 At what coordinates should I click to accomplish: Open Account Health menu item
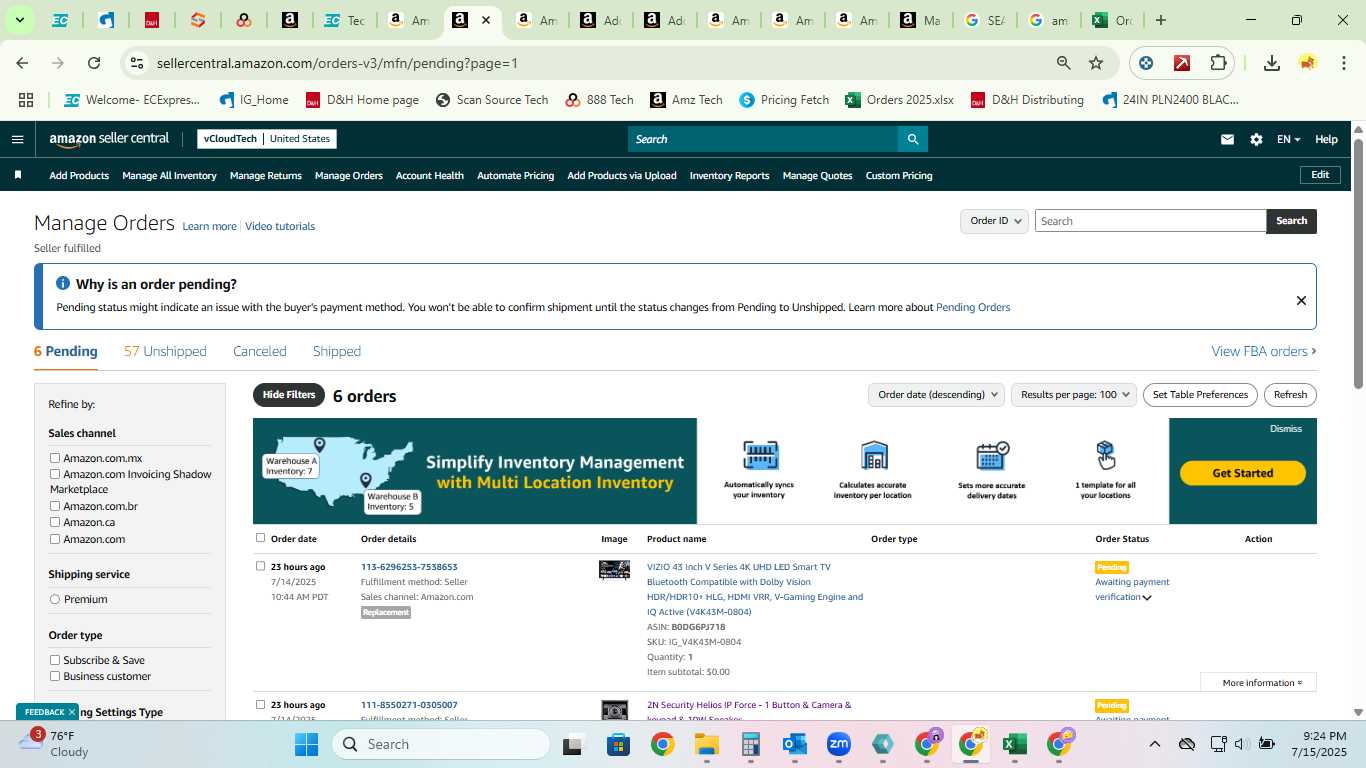[x=430, y=176]
